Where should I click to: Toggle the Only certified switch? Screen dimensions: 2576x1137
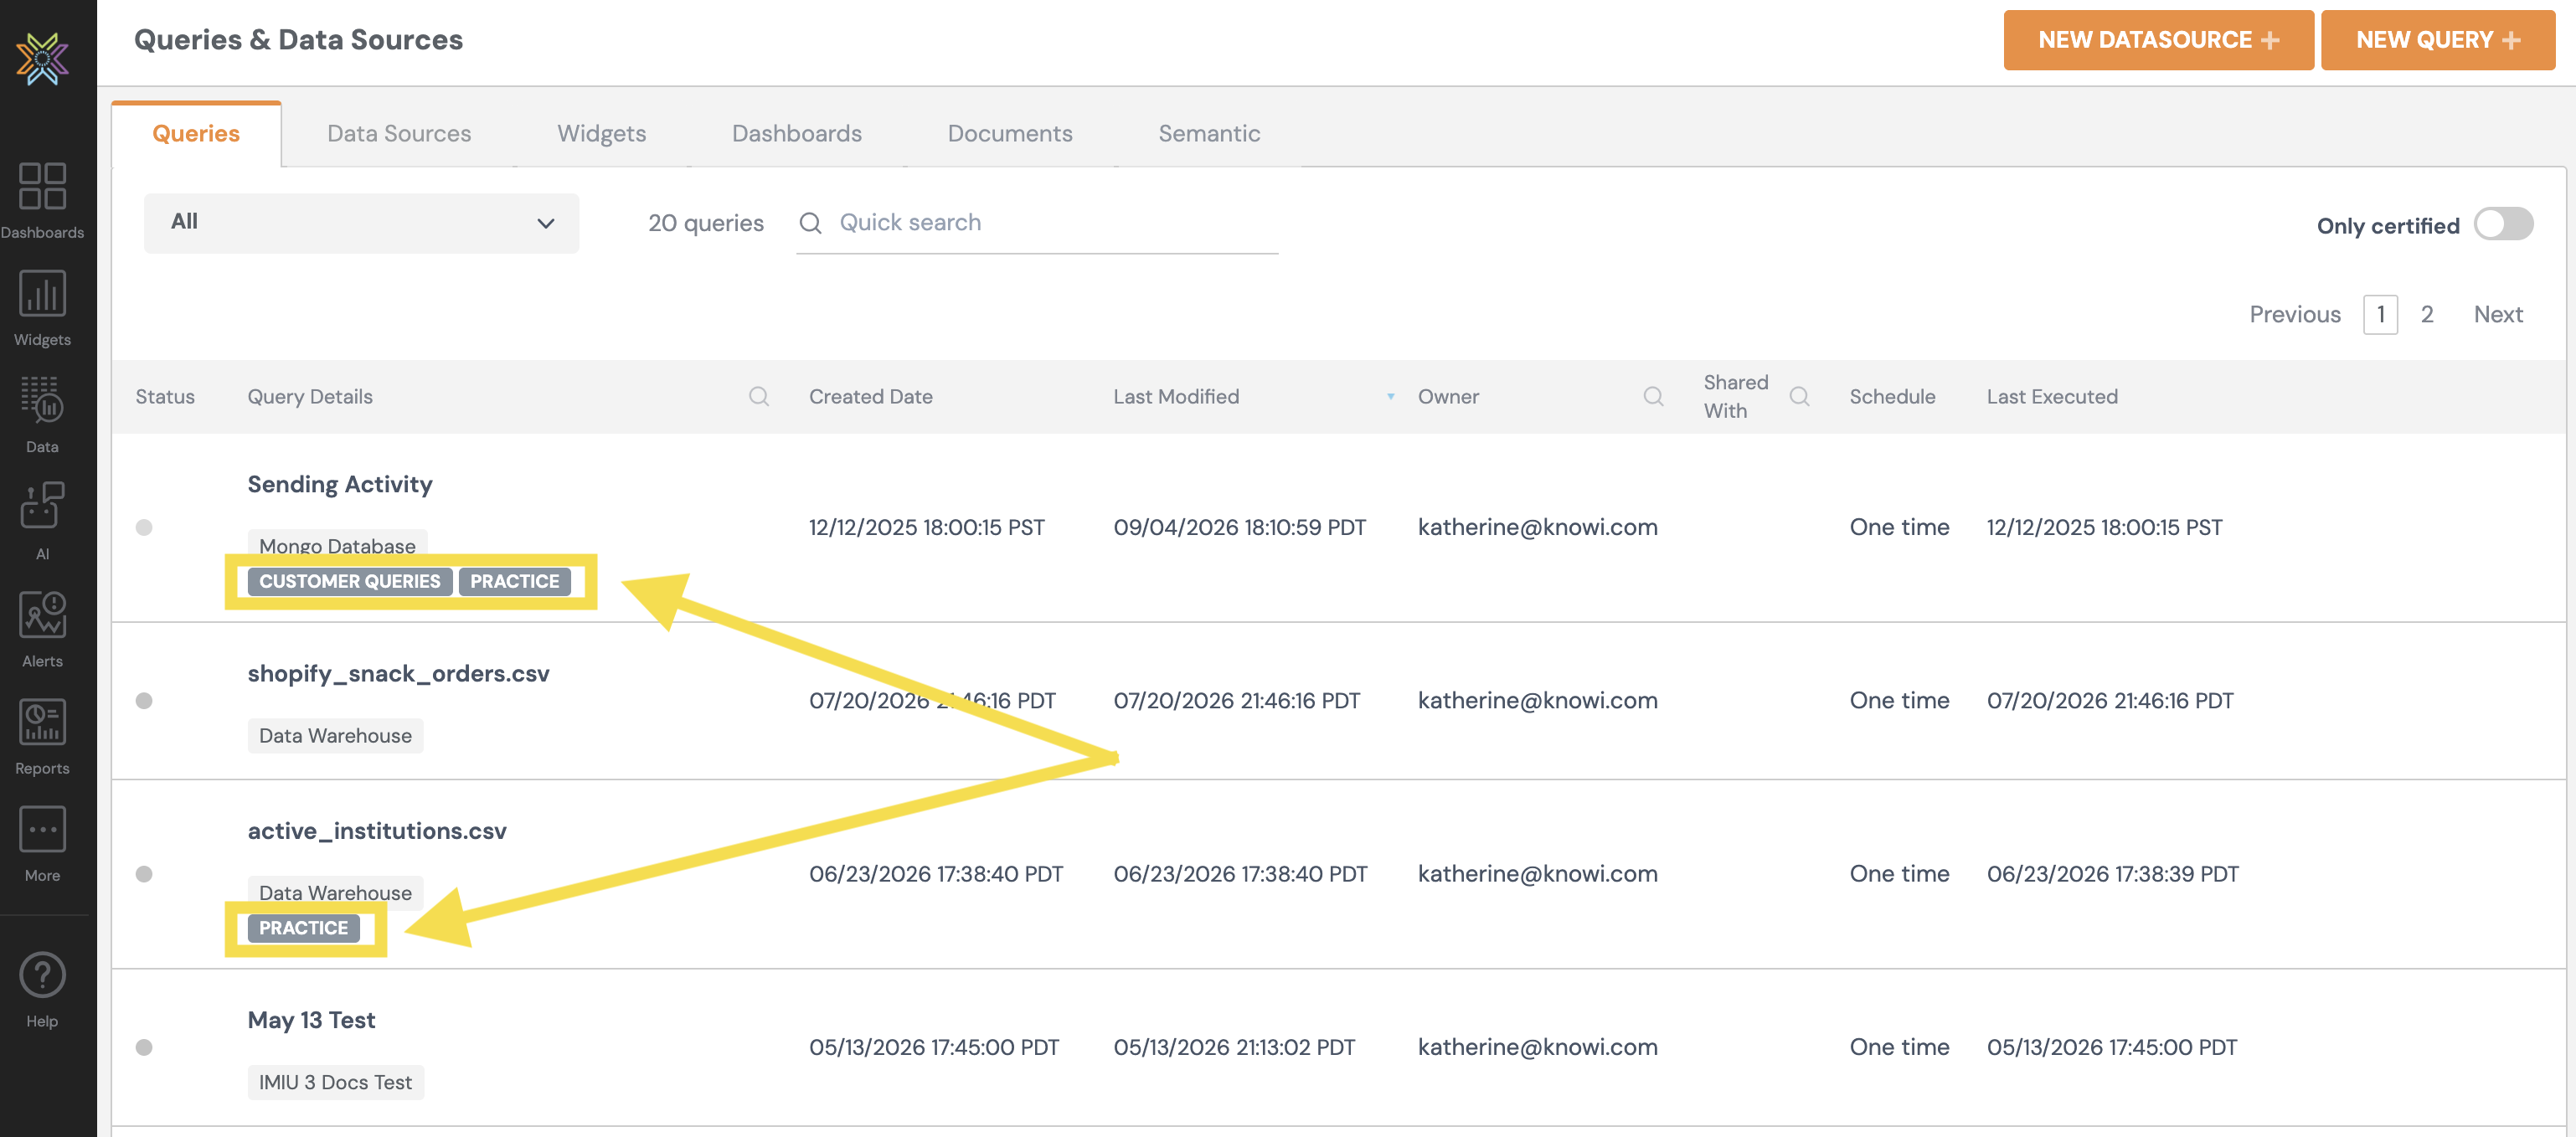point(2503,224)
